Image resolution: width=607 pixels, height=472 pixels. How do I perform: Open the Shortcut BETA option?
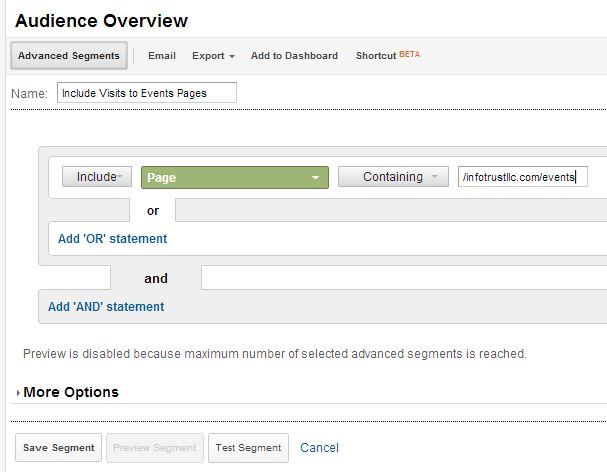pos(387,56)
